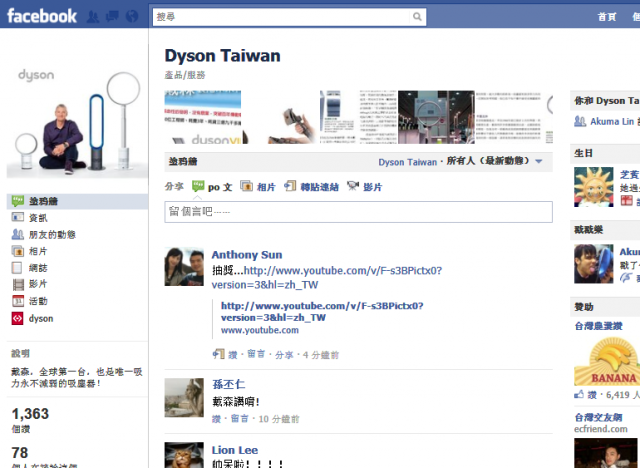Open the sun face birthday thumbnail
Image resolution: width=640 pixels, height=468 pixels.
click(593, 187)
